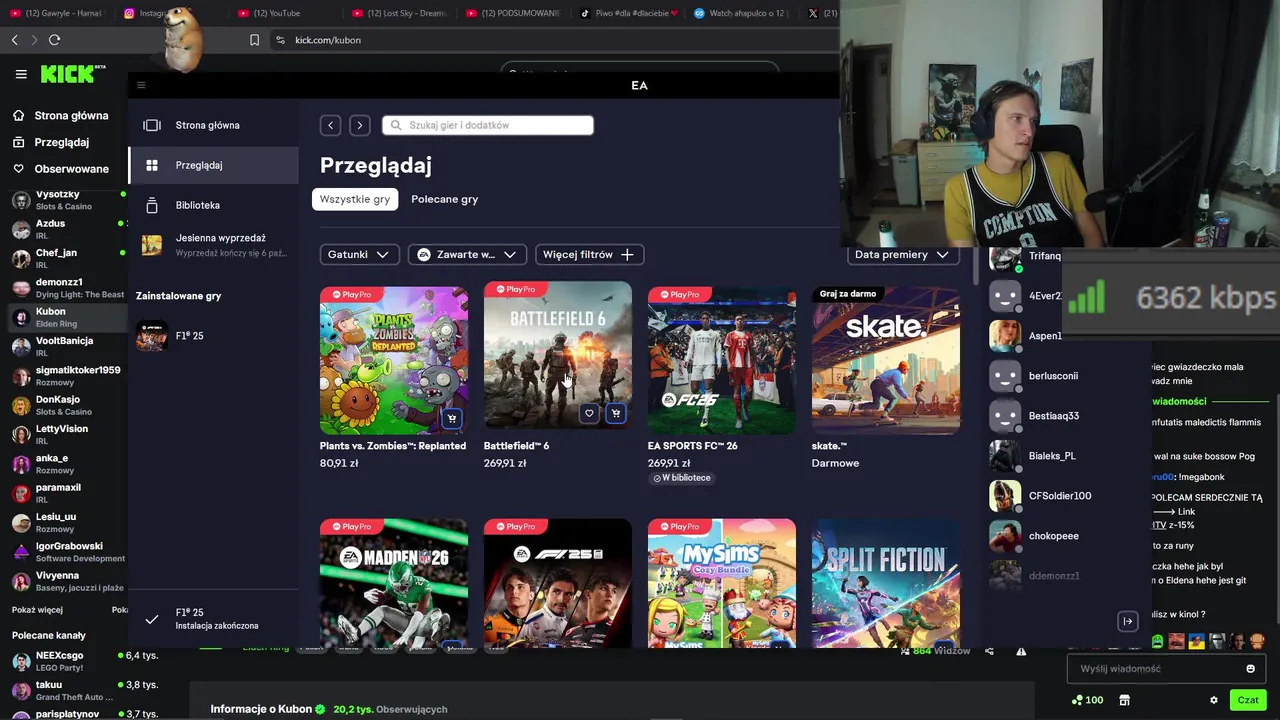This screenshot has width=1280, height=720.
Task: Click the Strona główna home icon in Kick
Action: click(x=18, y=115)
